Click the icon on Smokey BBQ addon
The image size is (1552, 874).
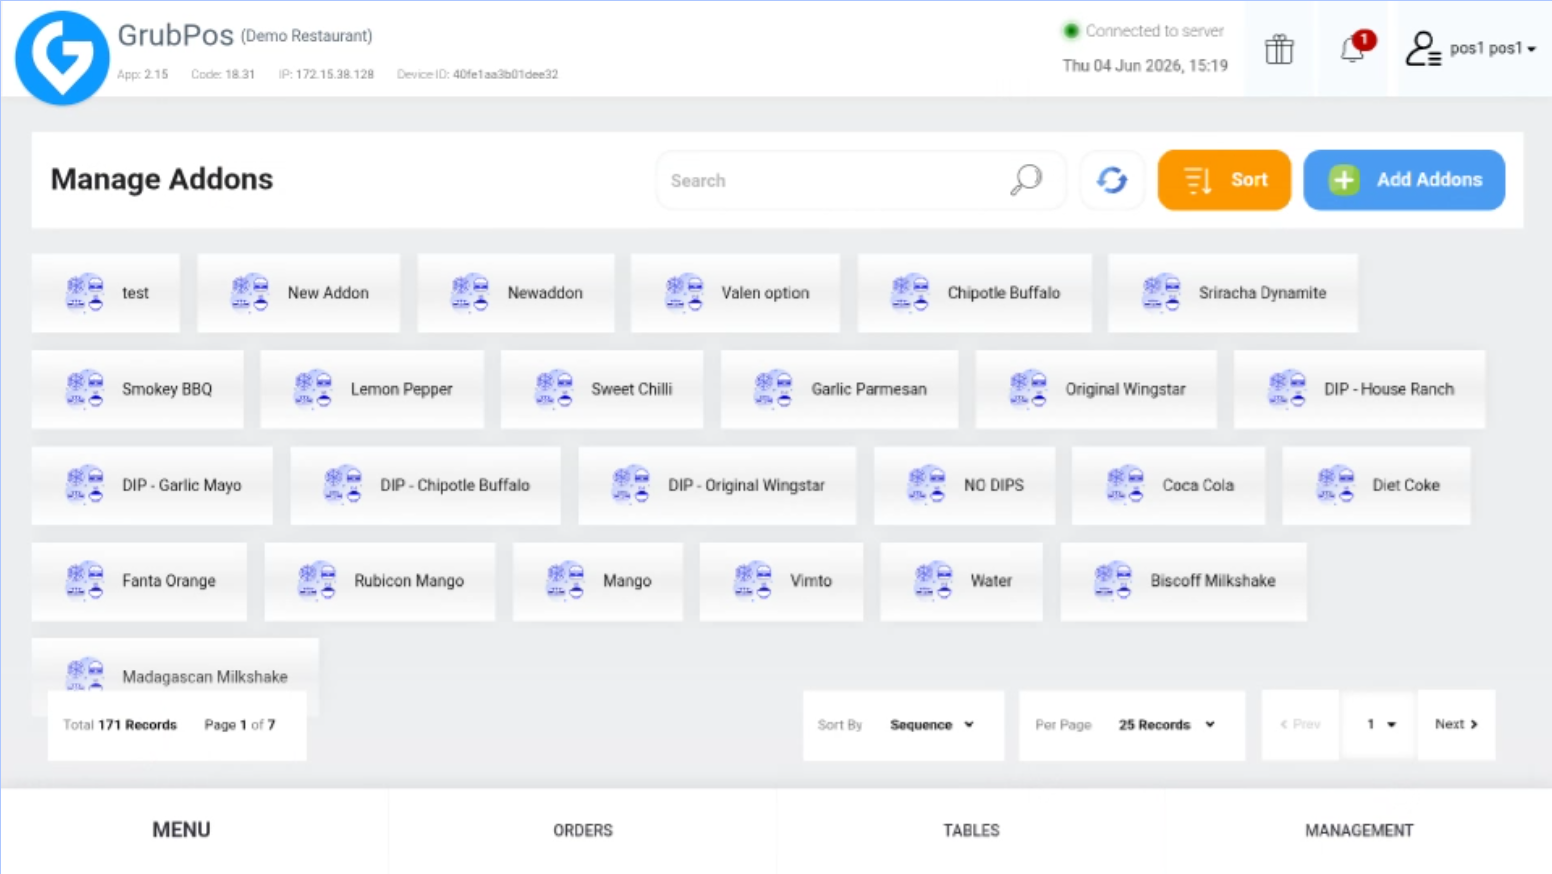(85, 389)
